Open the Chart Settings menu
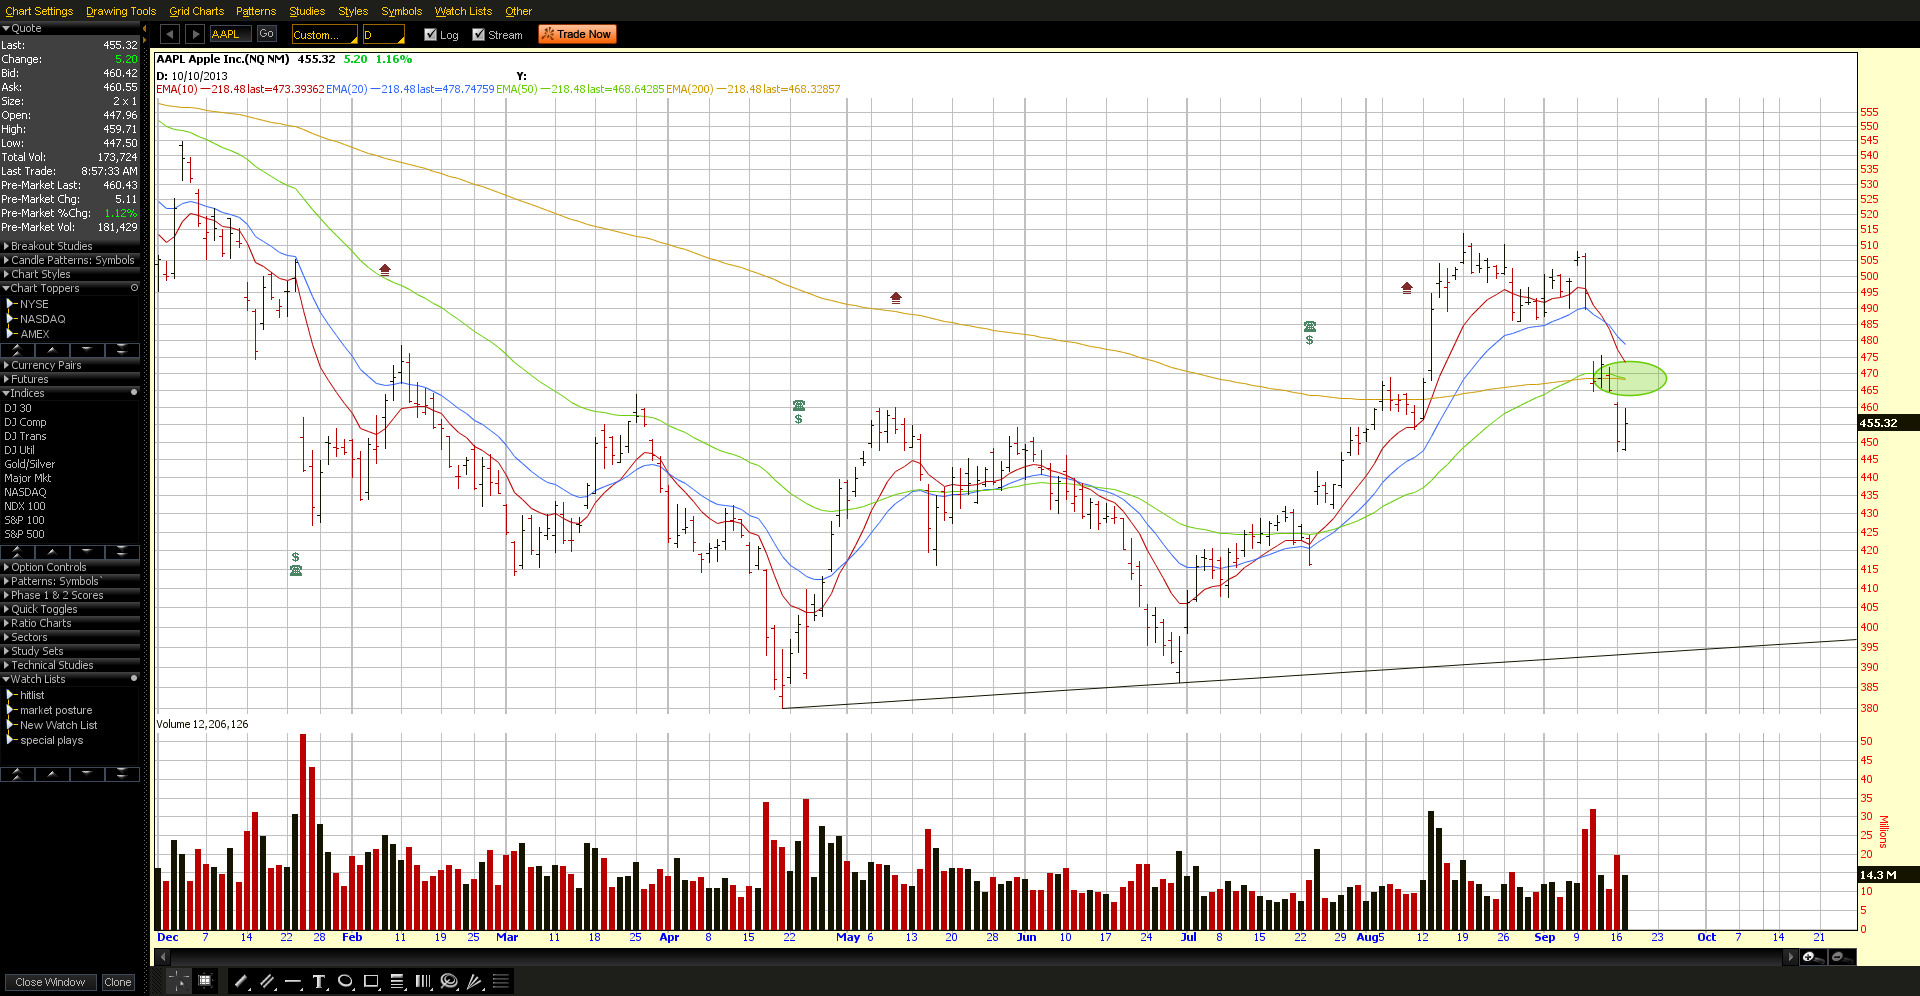The image size is (1920, 996). [x=39, y=11]
